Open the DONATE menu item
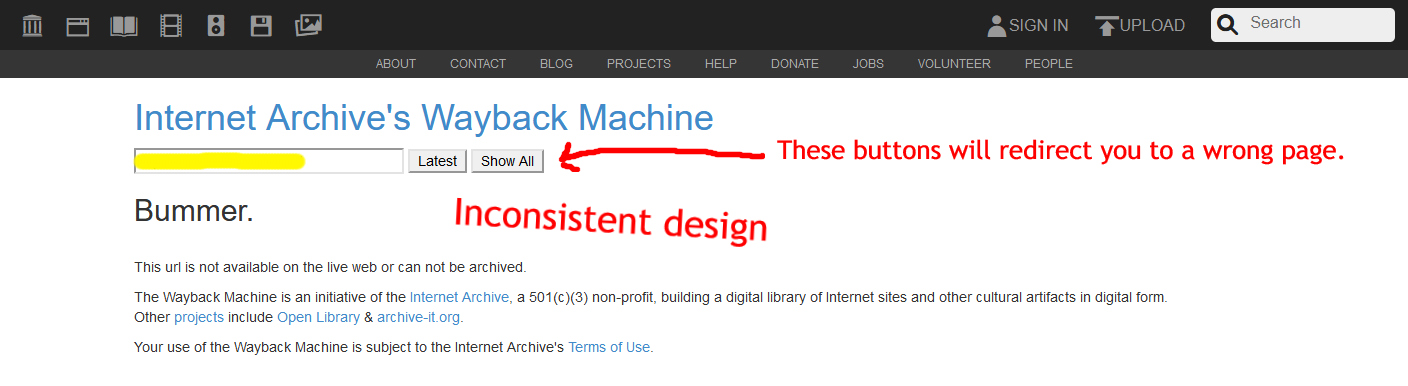The width and height of the screenshot is (1408, 386). [795, 64]
